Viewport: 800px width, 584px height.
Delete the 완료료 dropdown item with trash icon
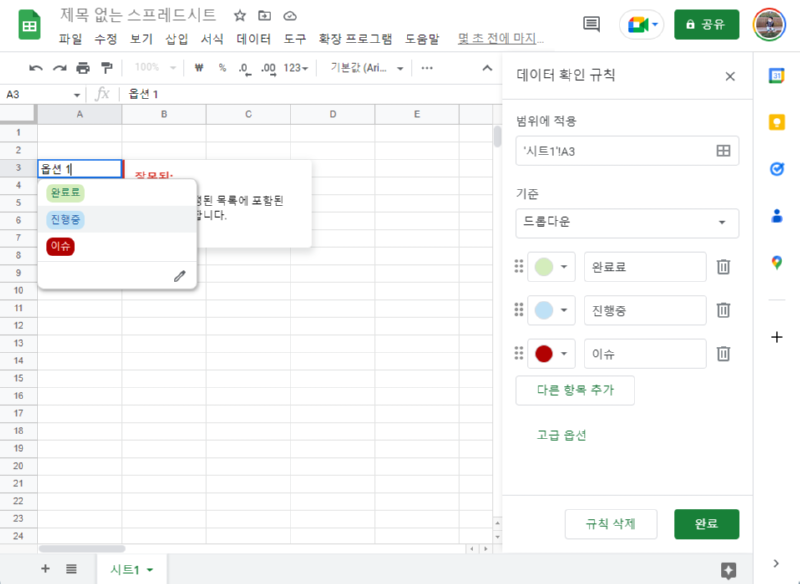coord(723,267)
